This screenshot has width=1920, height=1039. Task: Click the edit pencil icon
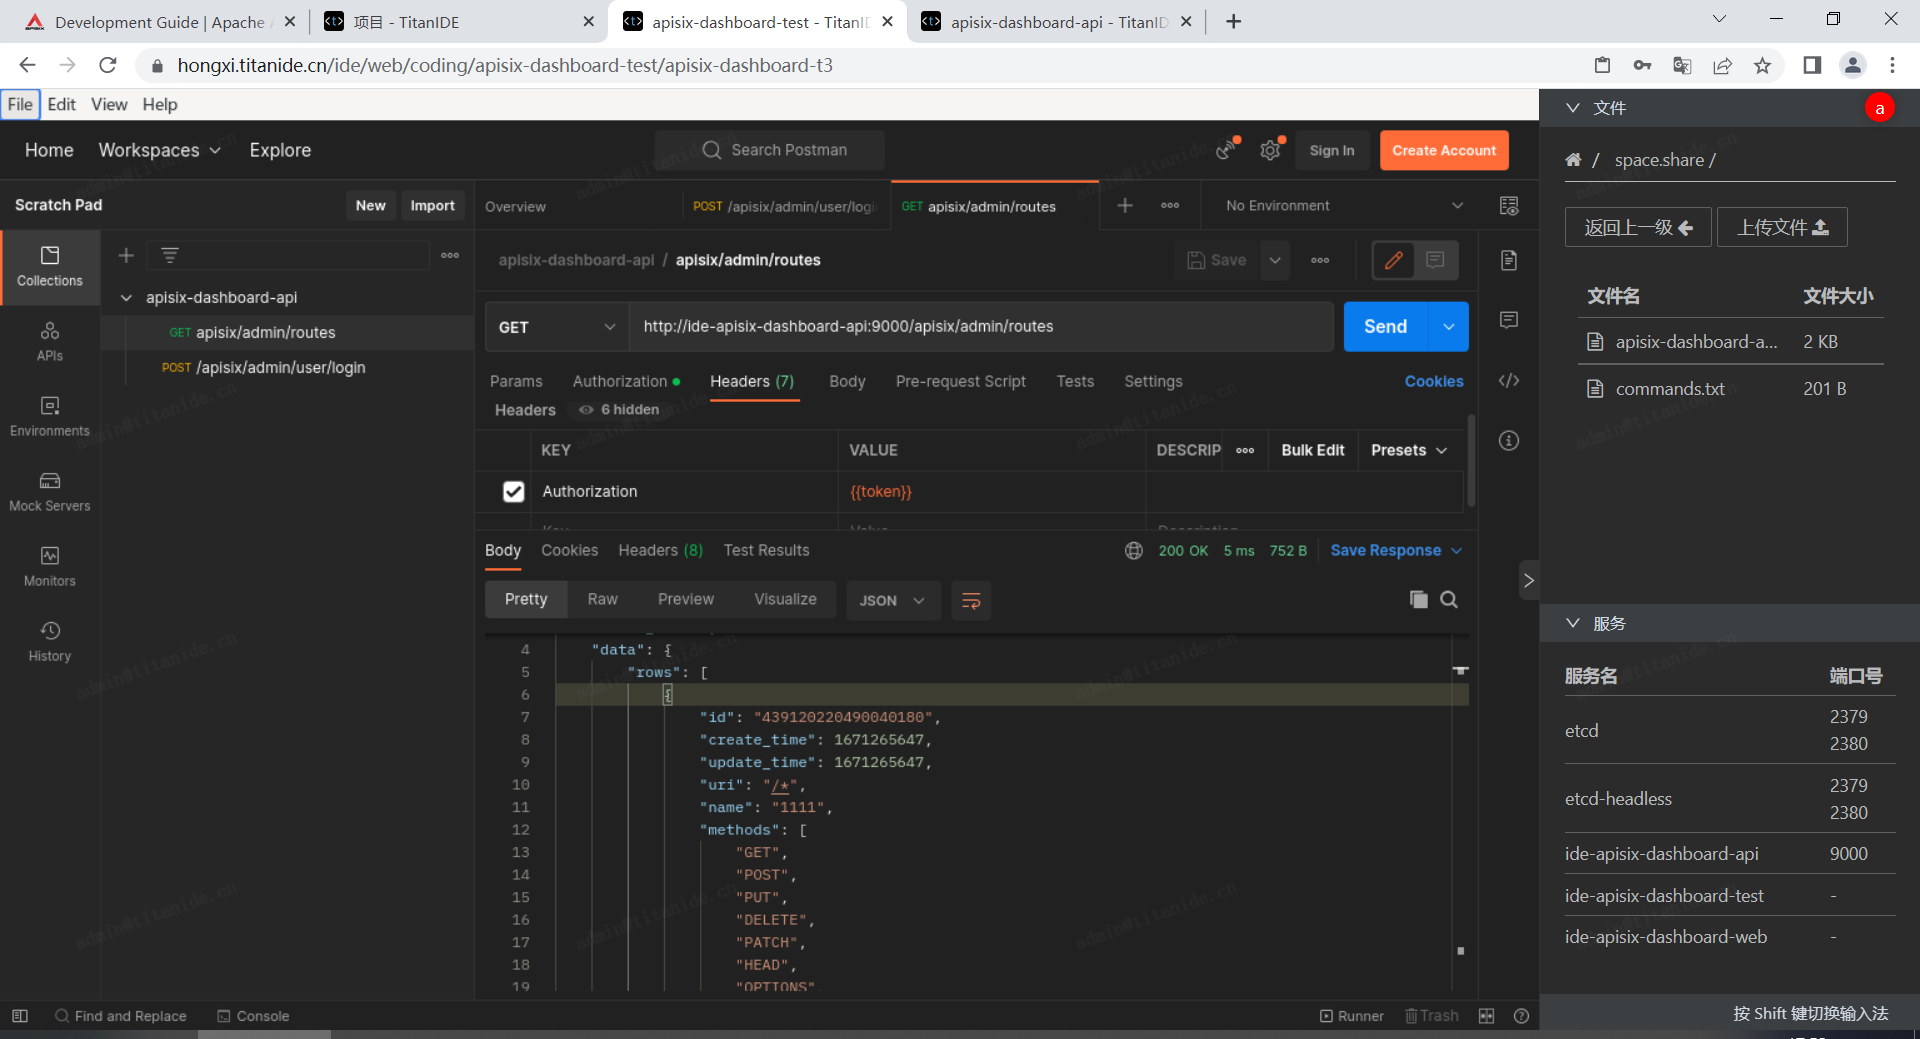1393,260
